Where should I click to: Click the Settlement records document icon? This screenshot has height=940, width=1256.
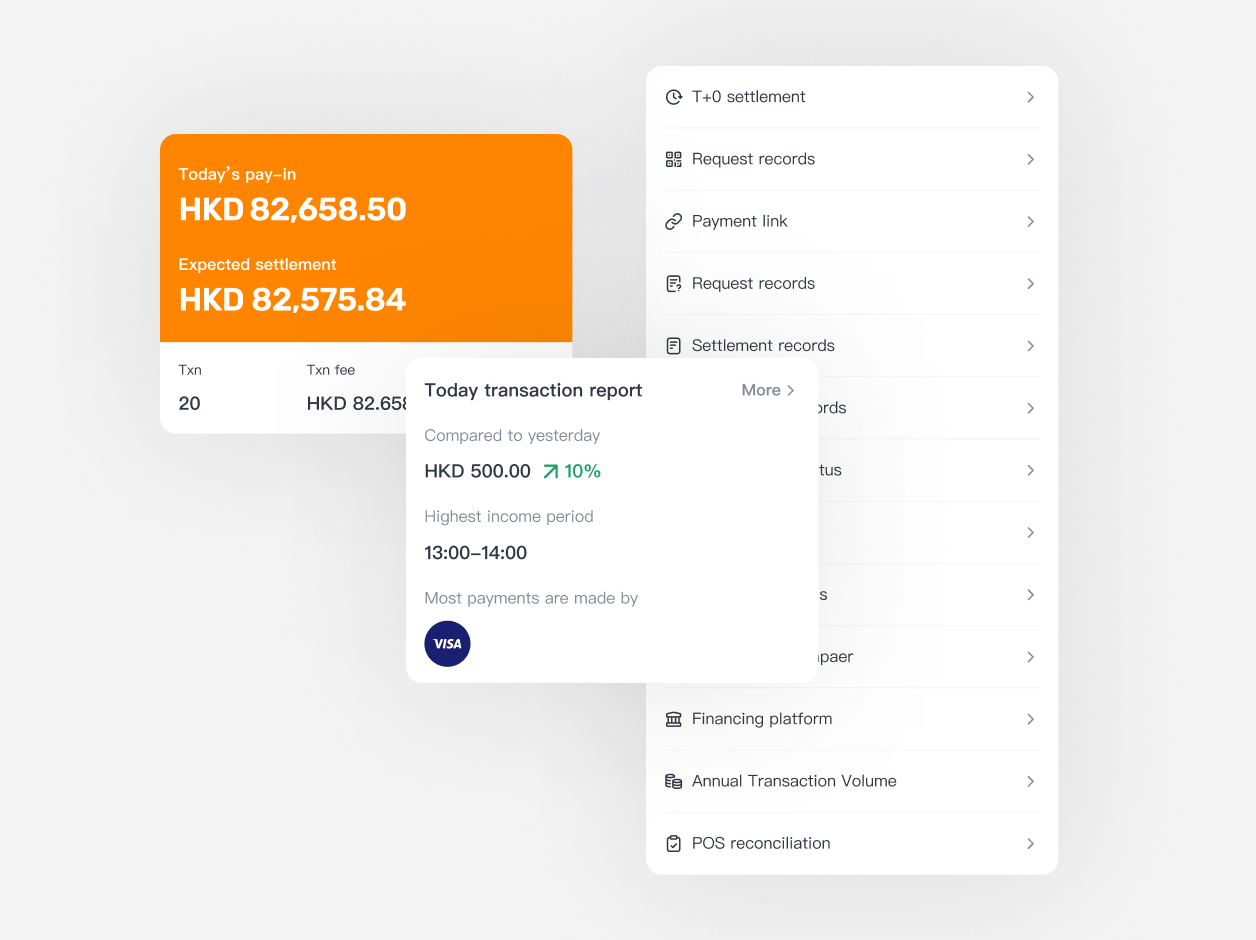[674, 346]
